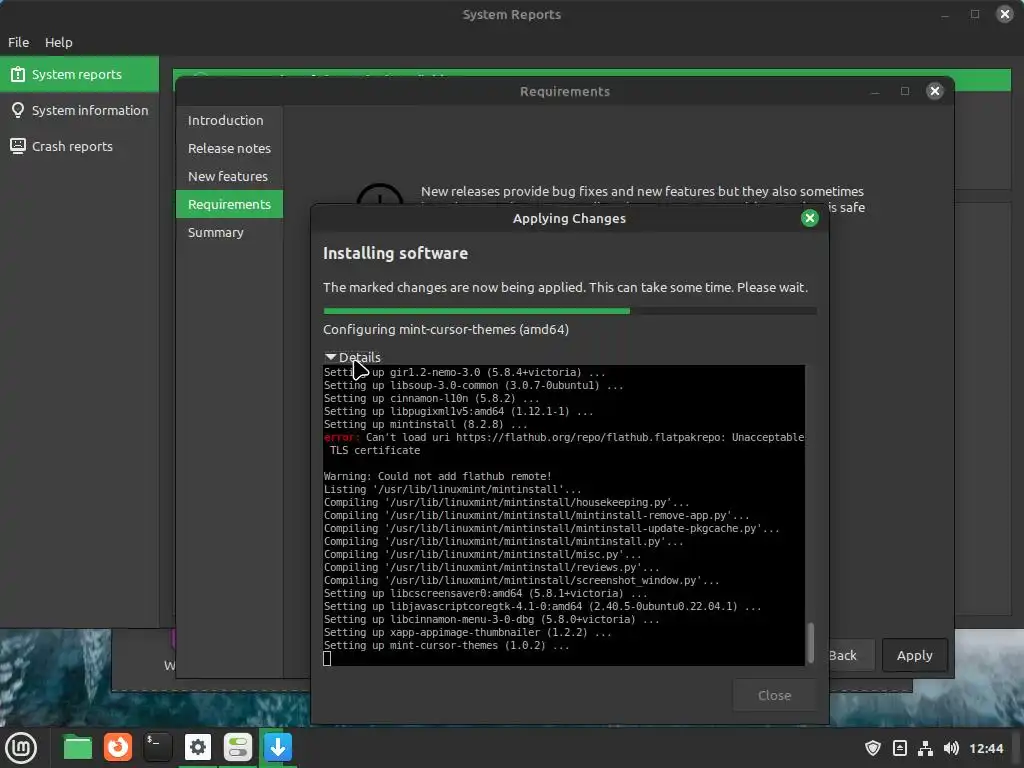Click the volume speaker tray icon
Viewport: 1024px width, 768px height.
click(x=951, y=748)
